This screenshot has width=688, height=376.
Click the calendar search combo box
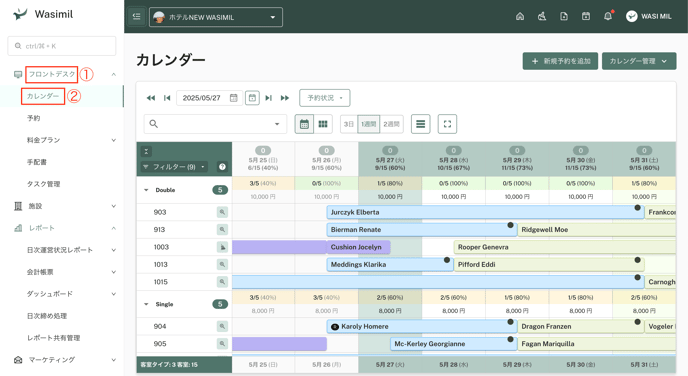215,124
